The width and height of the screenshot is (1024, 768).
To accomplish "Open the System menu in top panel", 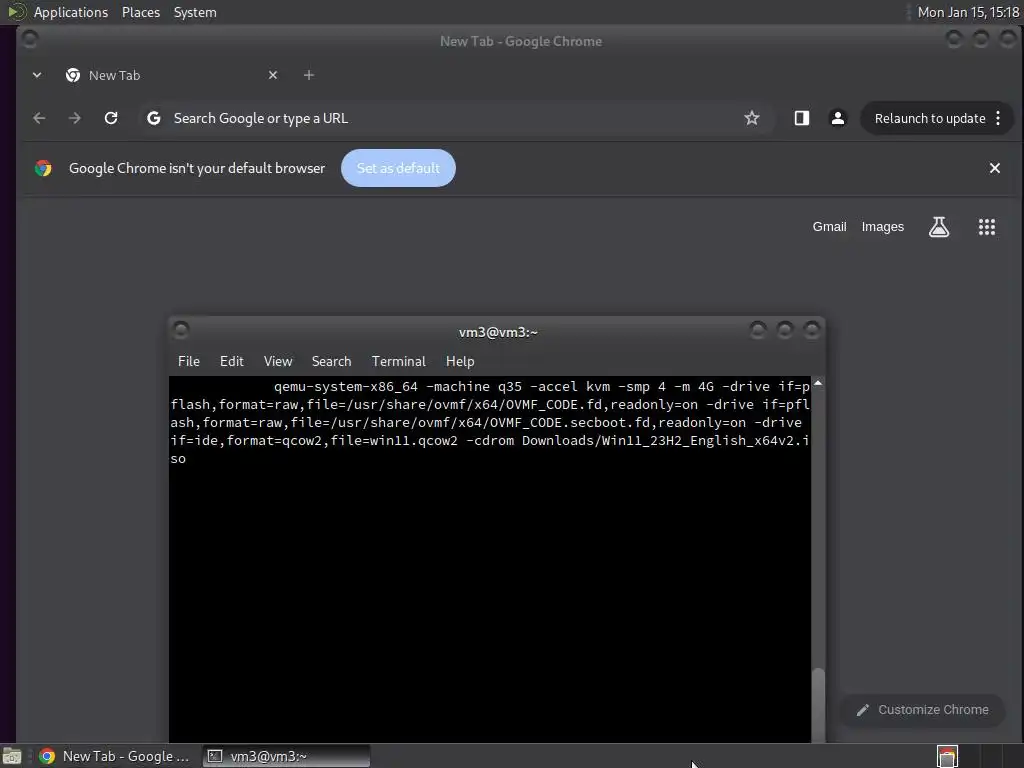I will tap(195, 12).
